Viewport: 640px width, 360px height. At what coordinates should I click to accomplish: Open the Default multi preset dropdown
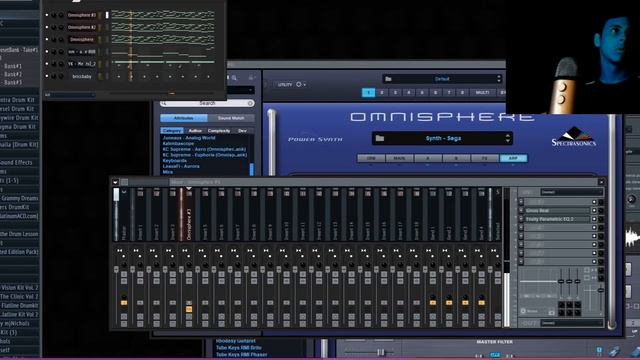442,79
